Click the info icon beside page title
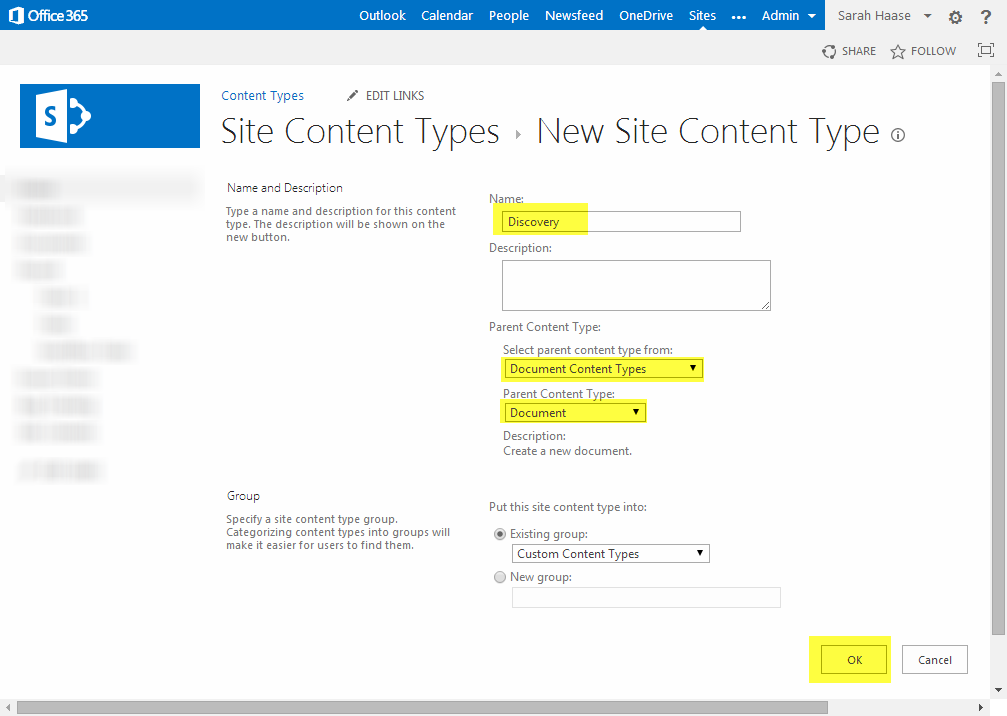 [897, 135]
